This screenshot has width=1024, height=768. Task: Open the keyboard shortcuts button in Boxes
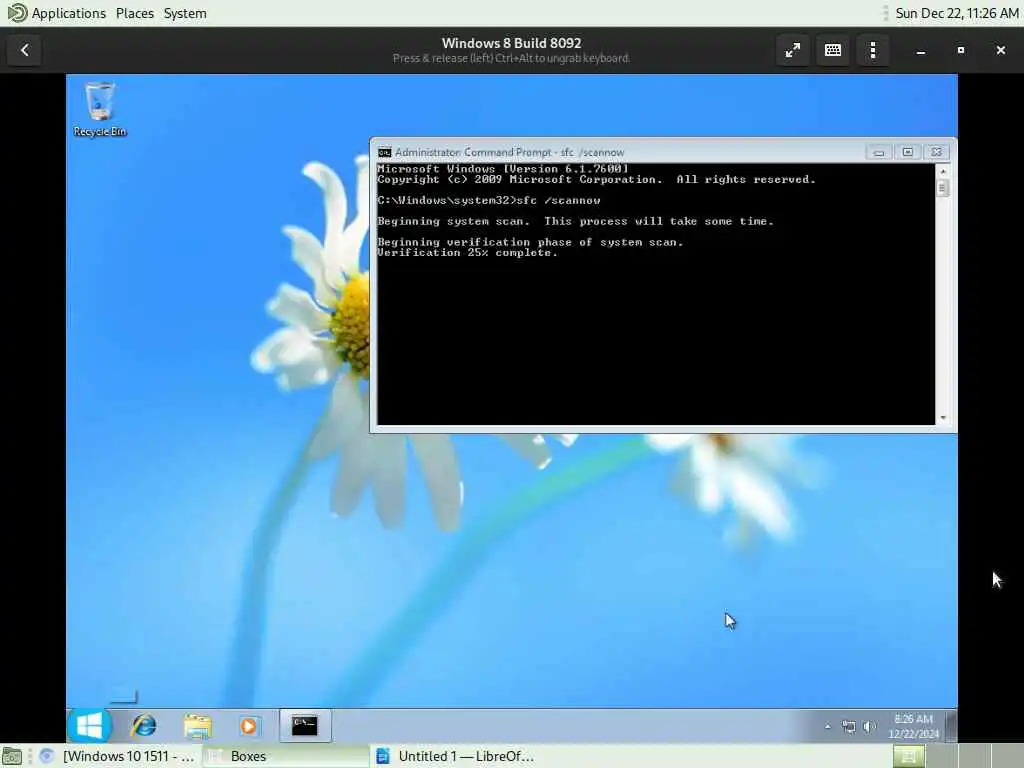(x=833, y=50)
